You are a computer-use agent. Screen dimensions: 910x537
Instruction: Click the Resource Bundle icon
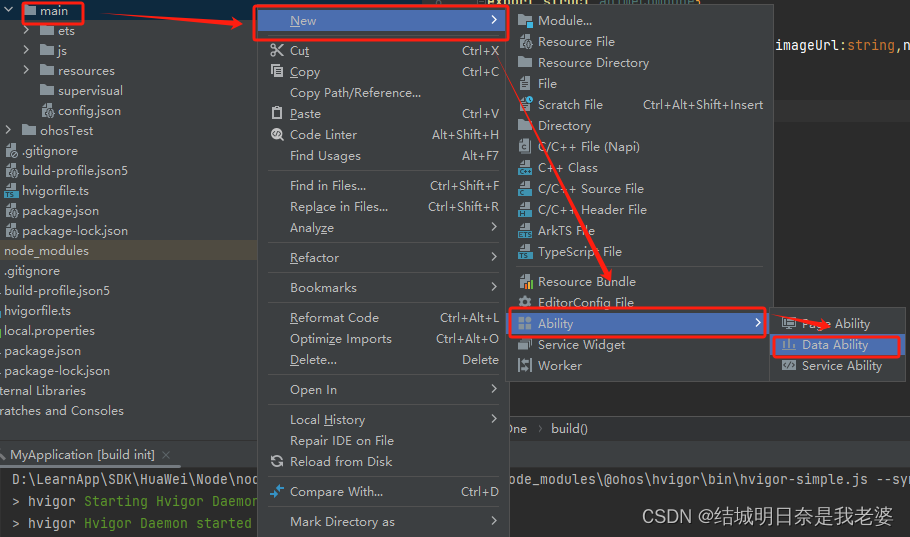526,282
